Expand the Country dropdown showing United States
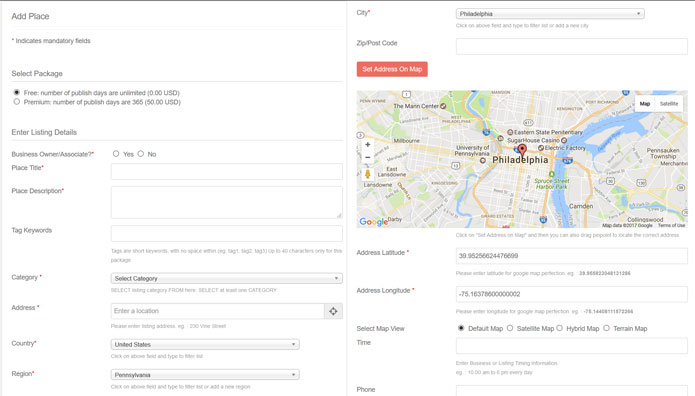 pos(205,345)
